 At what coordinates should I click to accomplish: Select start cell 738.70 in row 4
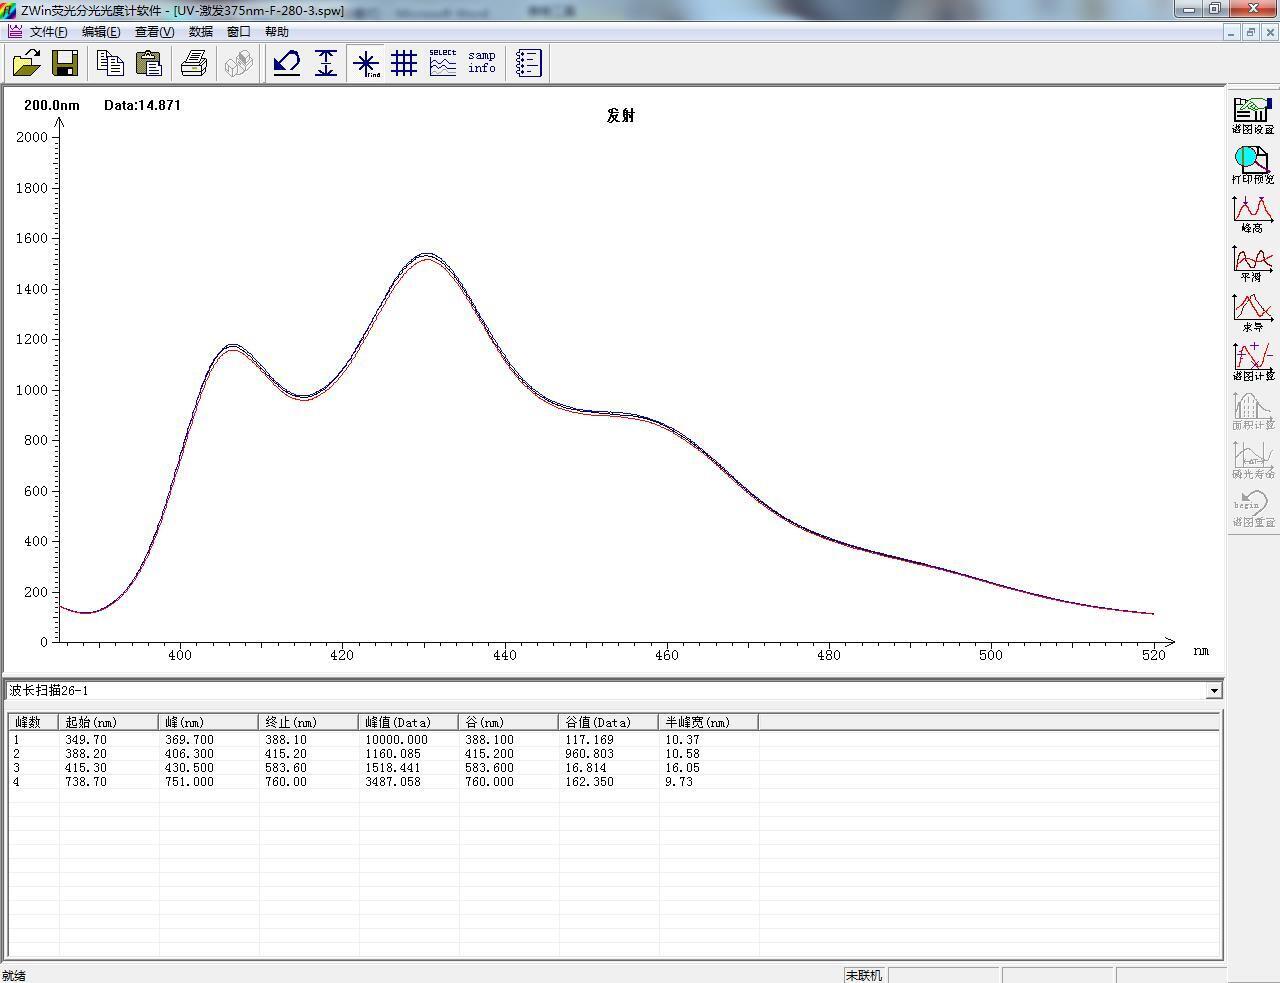[x=86, y=782]
